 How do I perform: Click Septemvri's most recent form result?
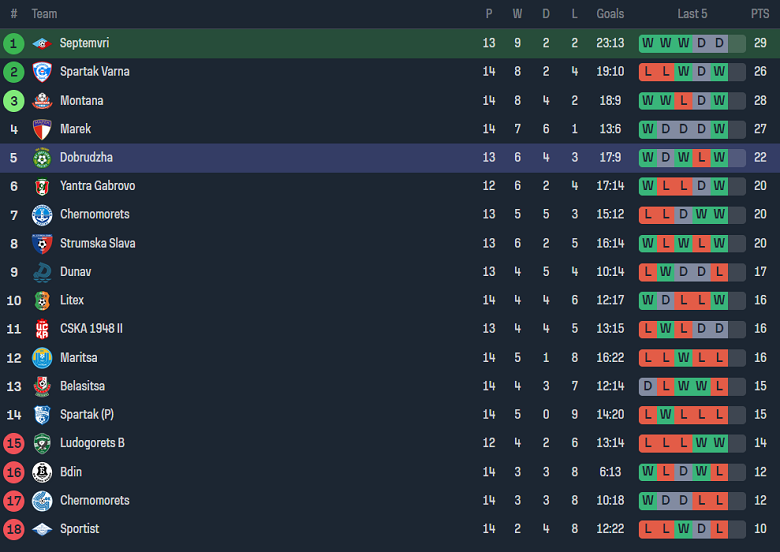coord(737,43)
